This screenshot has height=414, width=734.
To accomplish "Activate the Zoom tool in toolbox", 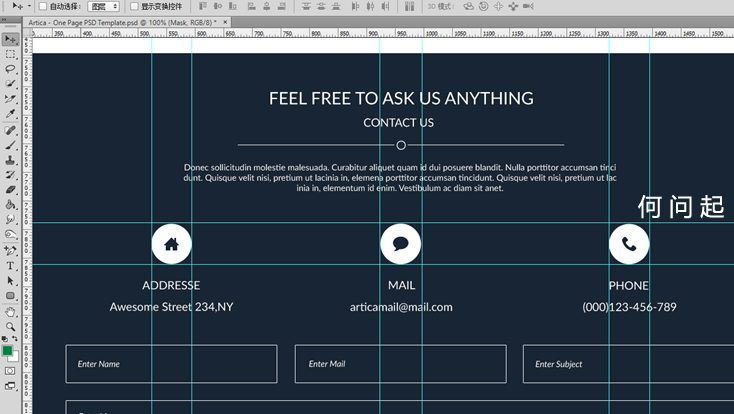I will tap(10, 326).
